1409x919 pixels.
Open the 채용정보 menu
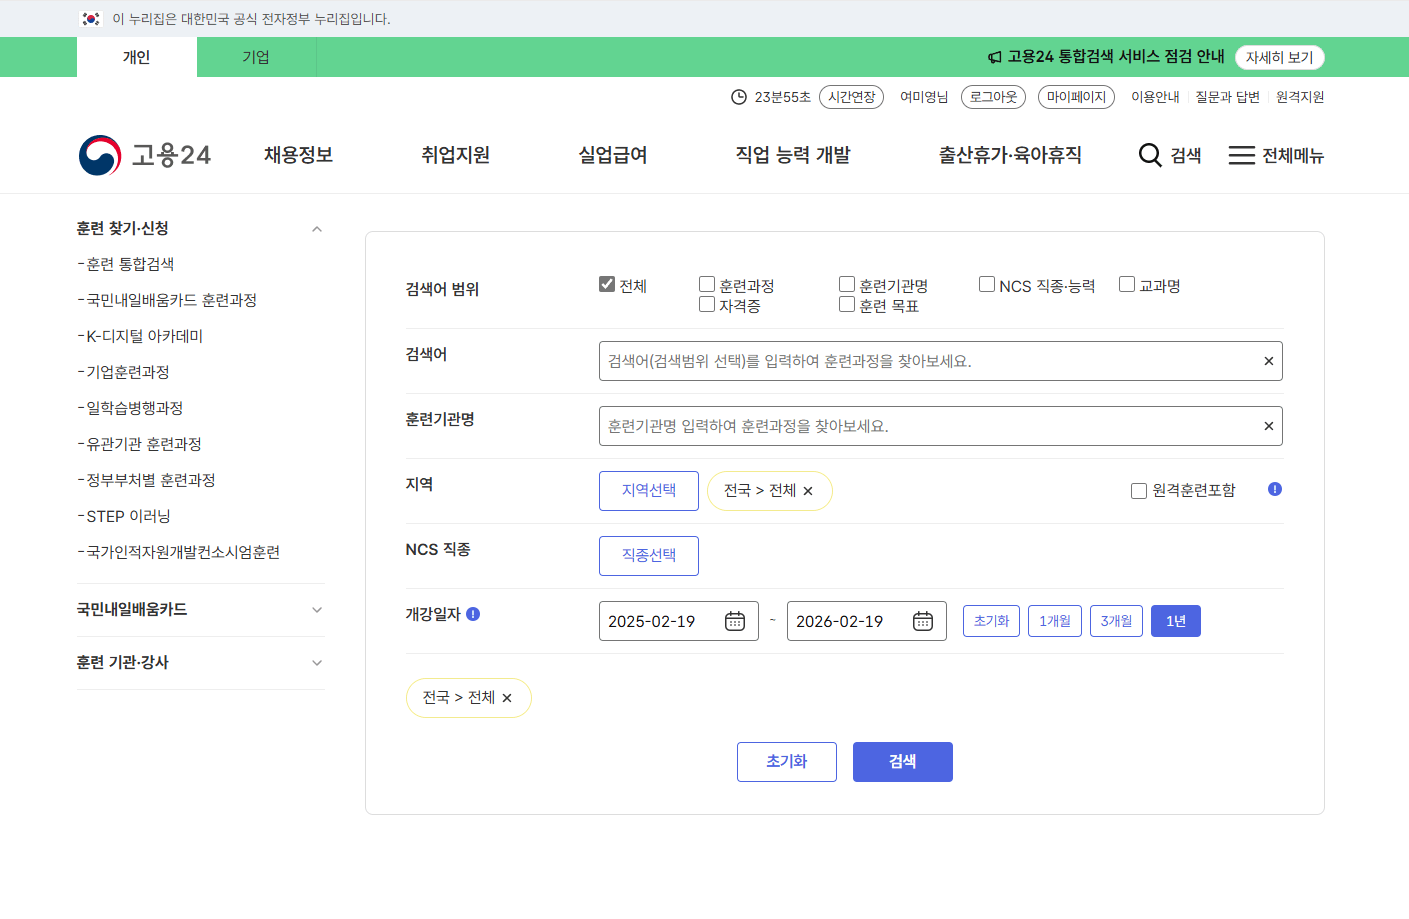296,155
